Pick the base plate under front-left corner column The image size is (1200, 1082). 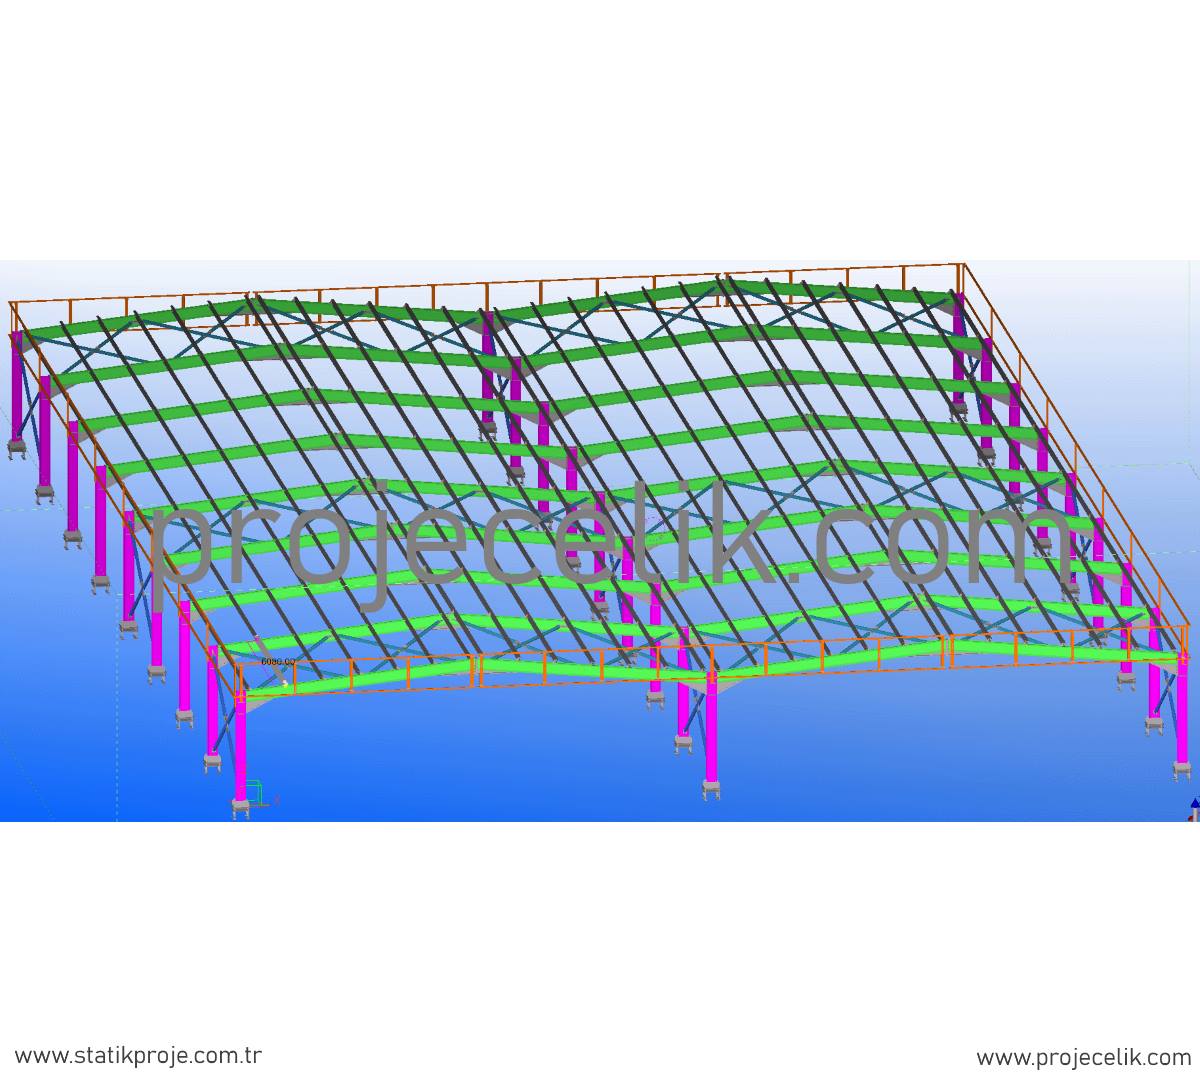click(240, 807)
